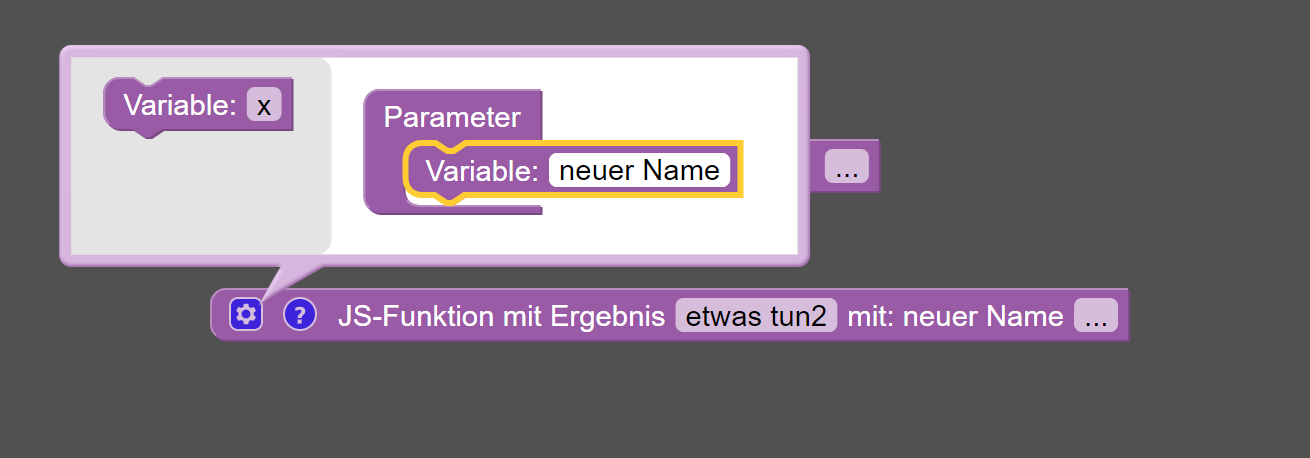
Task: Edit the "etwas tun2" function name field
Action: pos(756,316)
